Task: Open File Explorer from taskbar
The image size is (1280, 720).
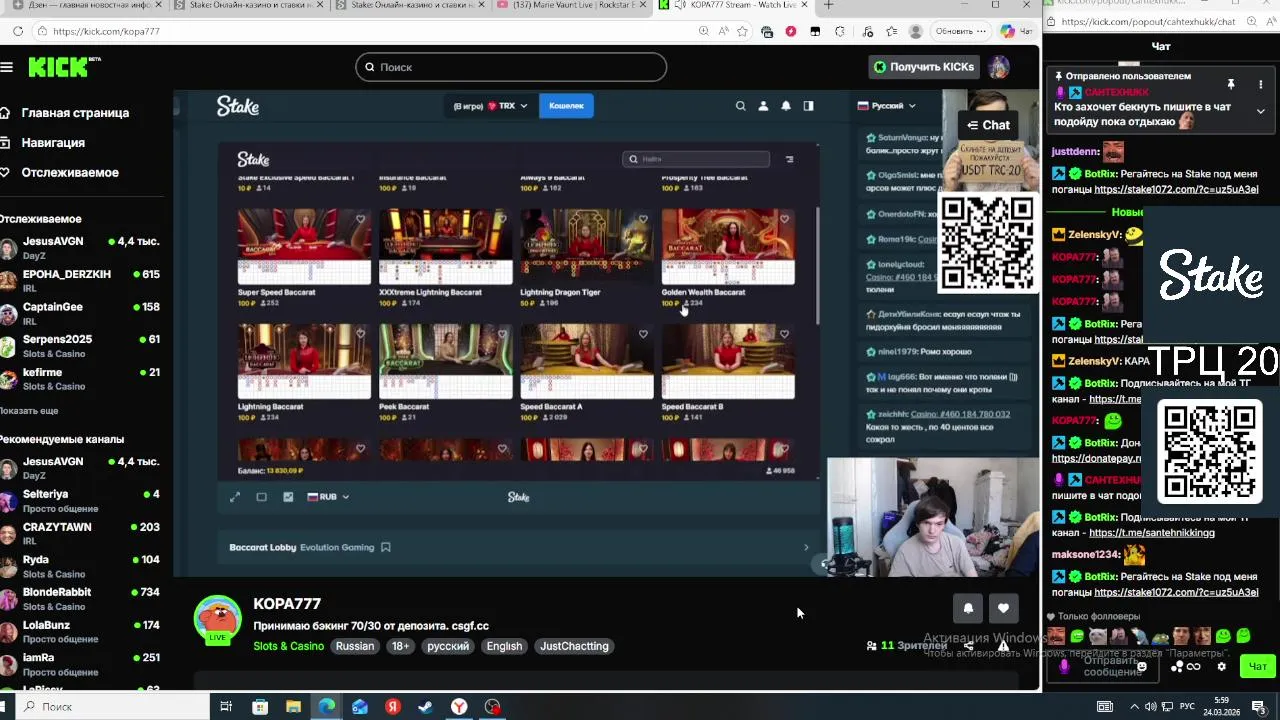Action: [293, 707]
